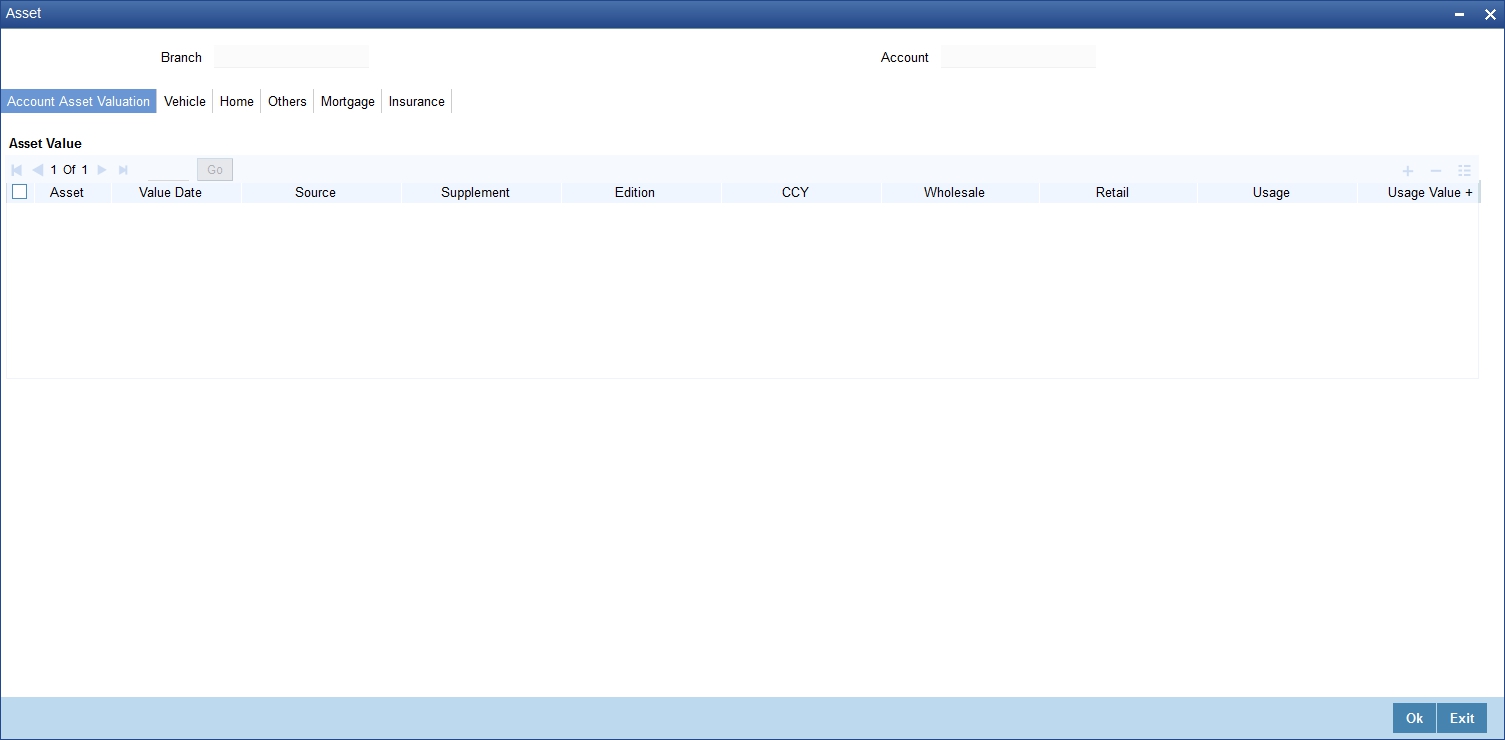Open the Home tab

coord(237,101)
